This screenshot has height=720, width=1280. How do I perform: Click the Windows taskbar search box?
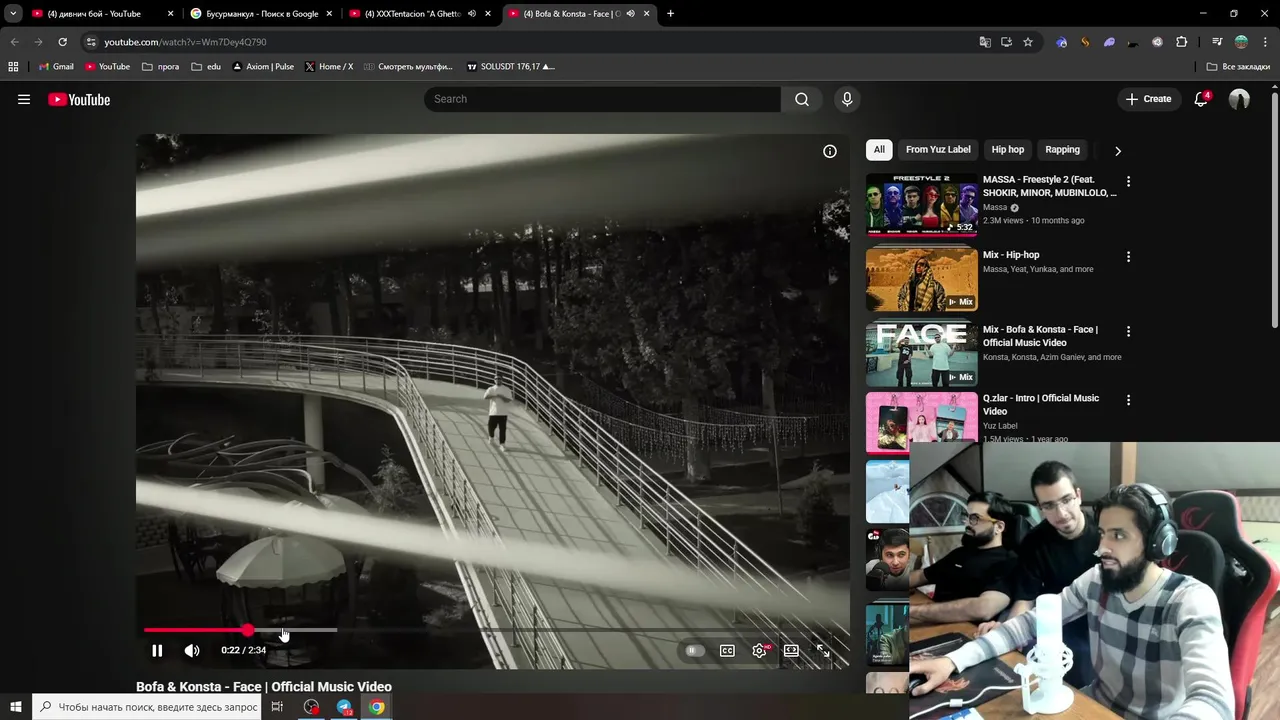pyautogui.click(x=147, y=707)
